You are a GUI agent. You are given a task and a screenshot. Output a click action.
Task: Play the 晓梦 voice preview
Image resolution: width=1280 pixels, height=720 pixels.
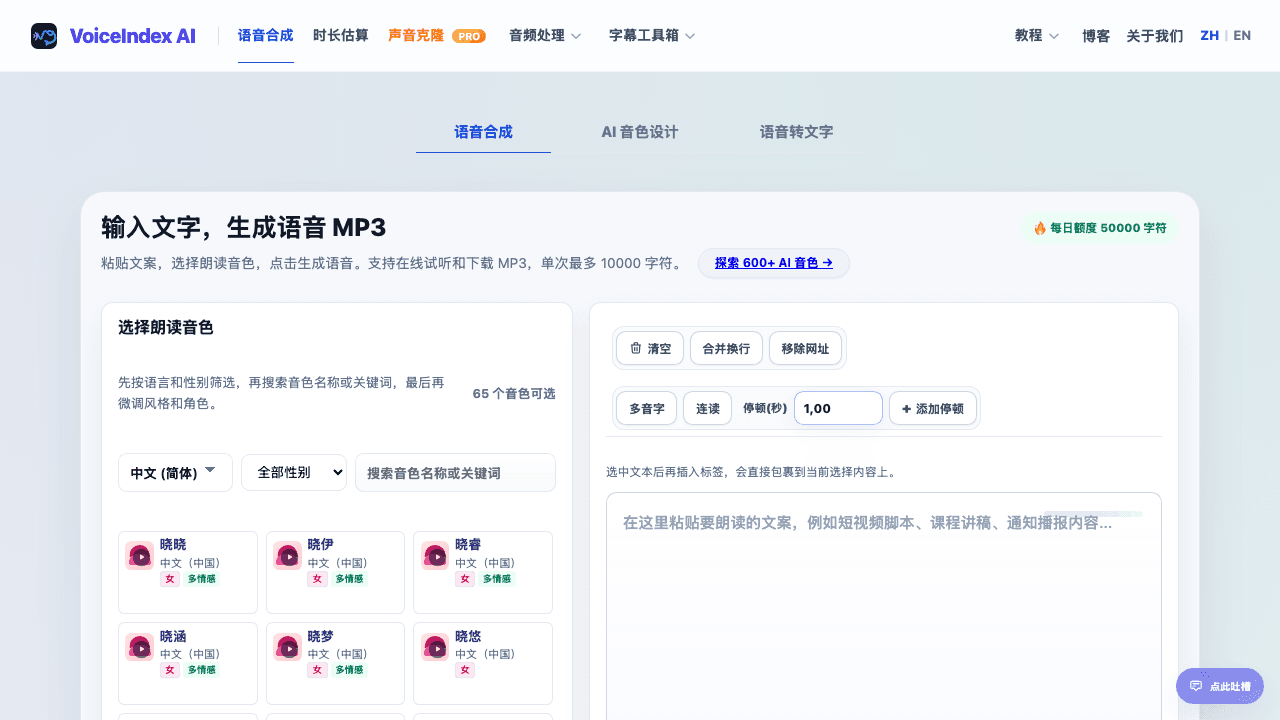(288, 647)
